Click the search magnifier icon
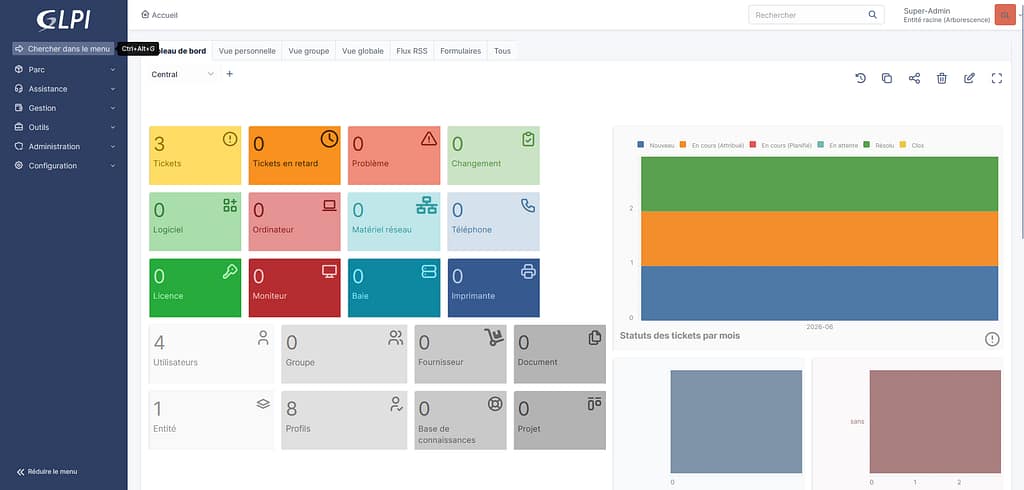Screen dimensions: 1024x490 (x=872, y=14)
